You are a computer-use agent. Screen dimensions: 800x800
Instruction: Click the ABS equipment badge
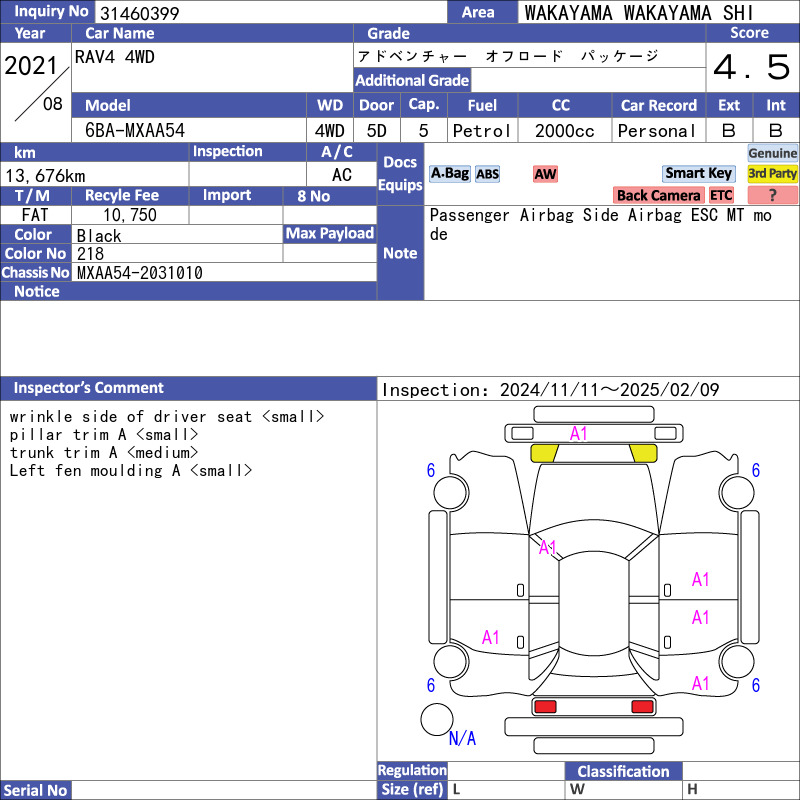[487, 174]
